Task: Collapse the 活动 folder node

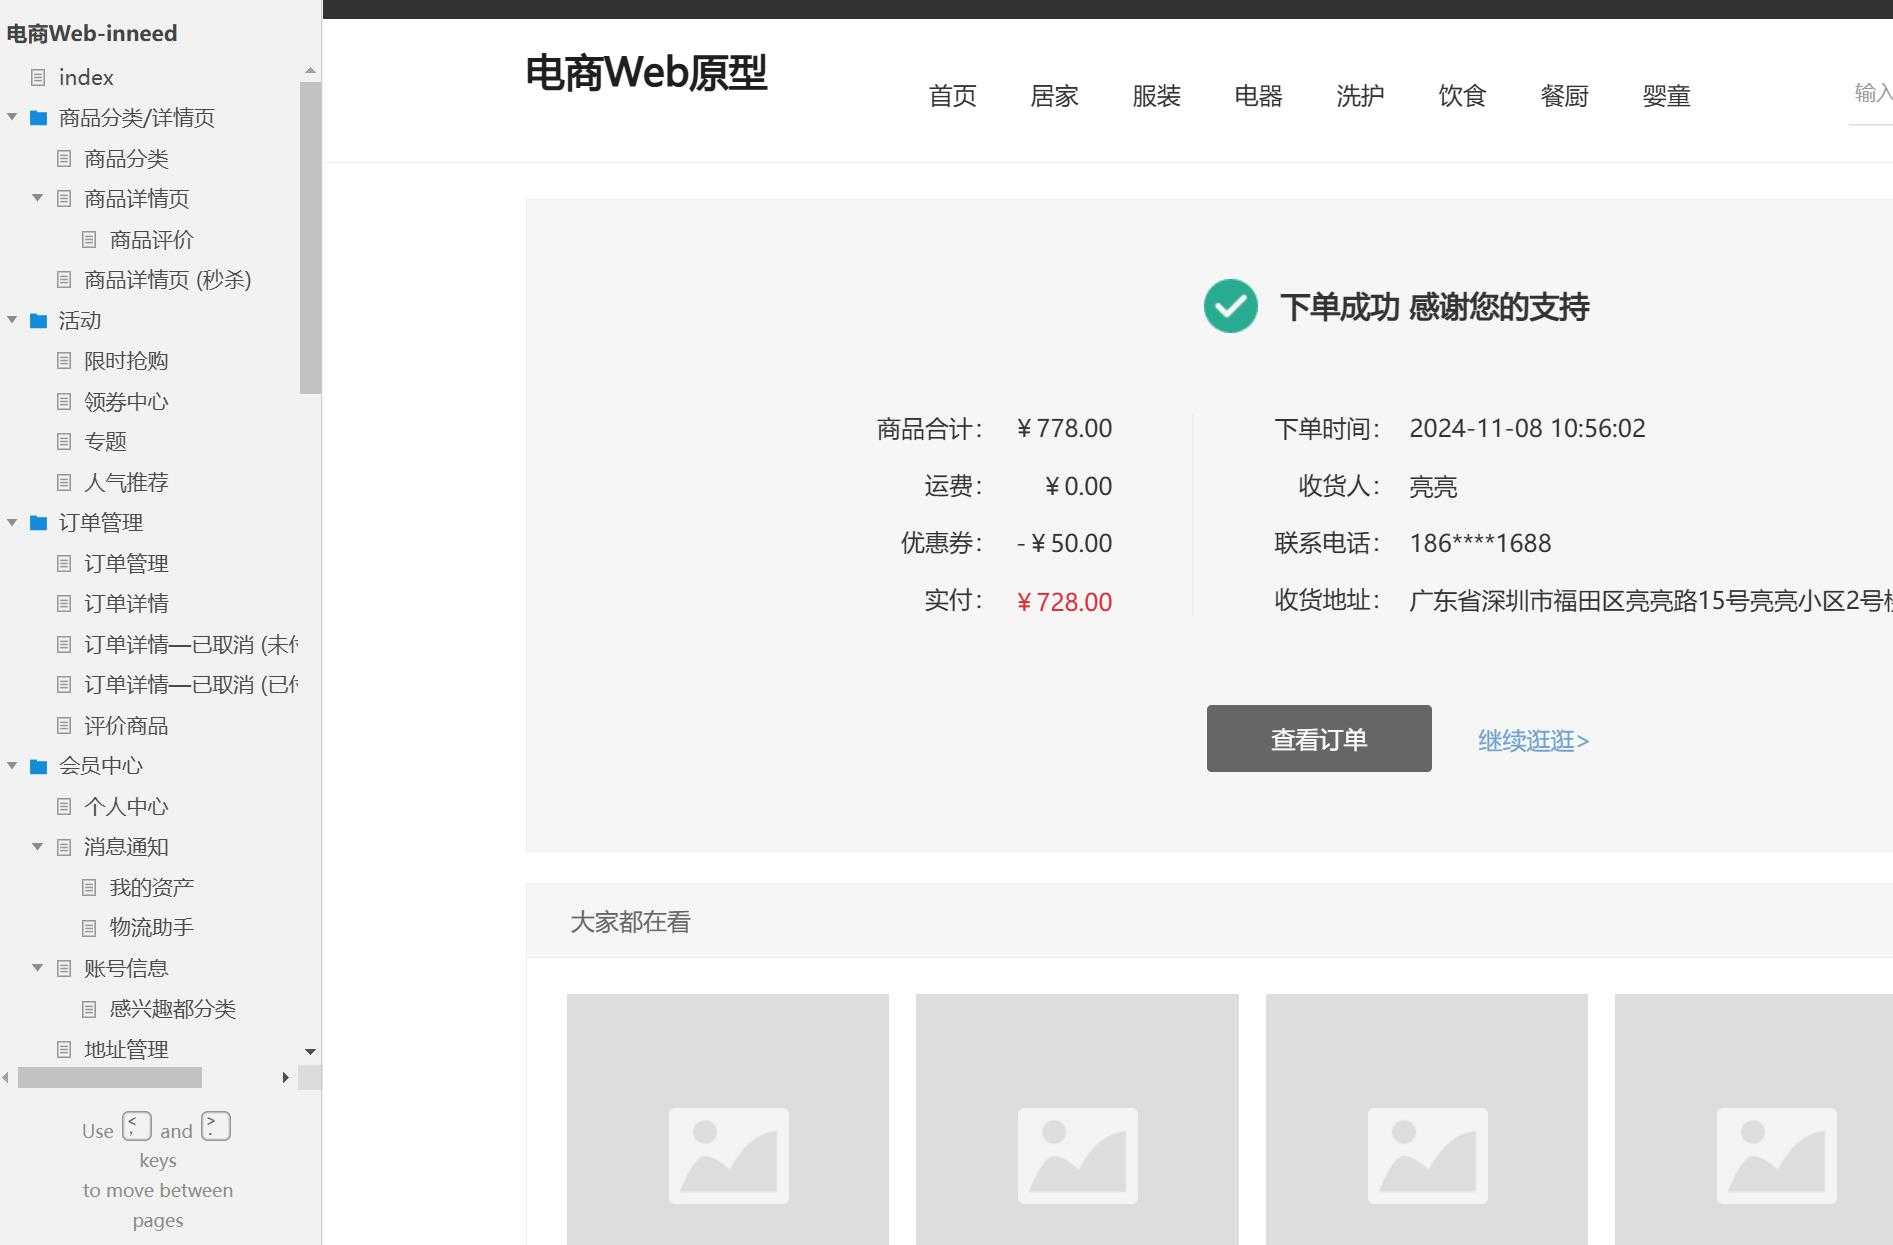Action: tap(11, 320)
